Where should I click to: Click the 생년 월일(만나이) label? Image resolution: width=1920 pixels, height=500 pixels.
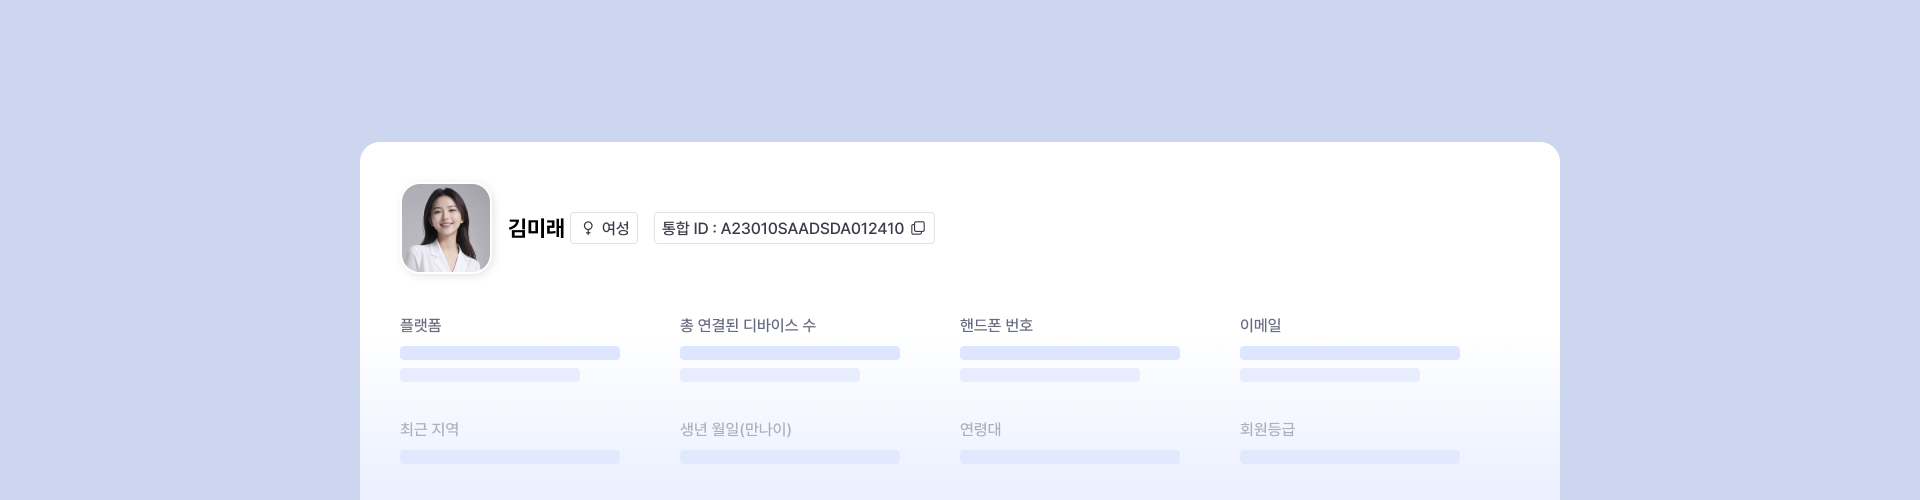pos(735,429)
